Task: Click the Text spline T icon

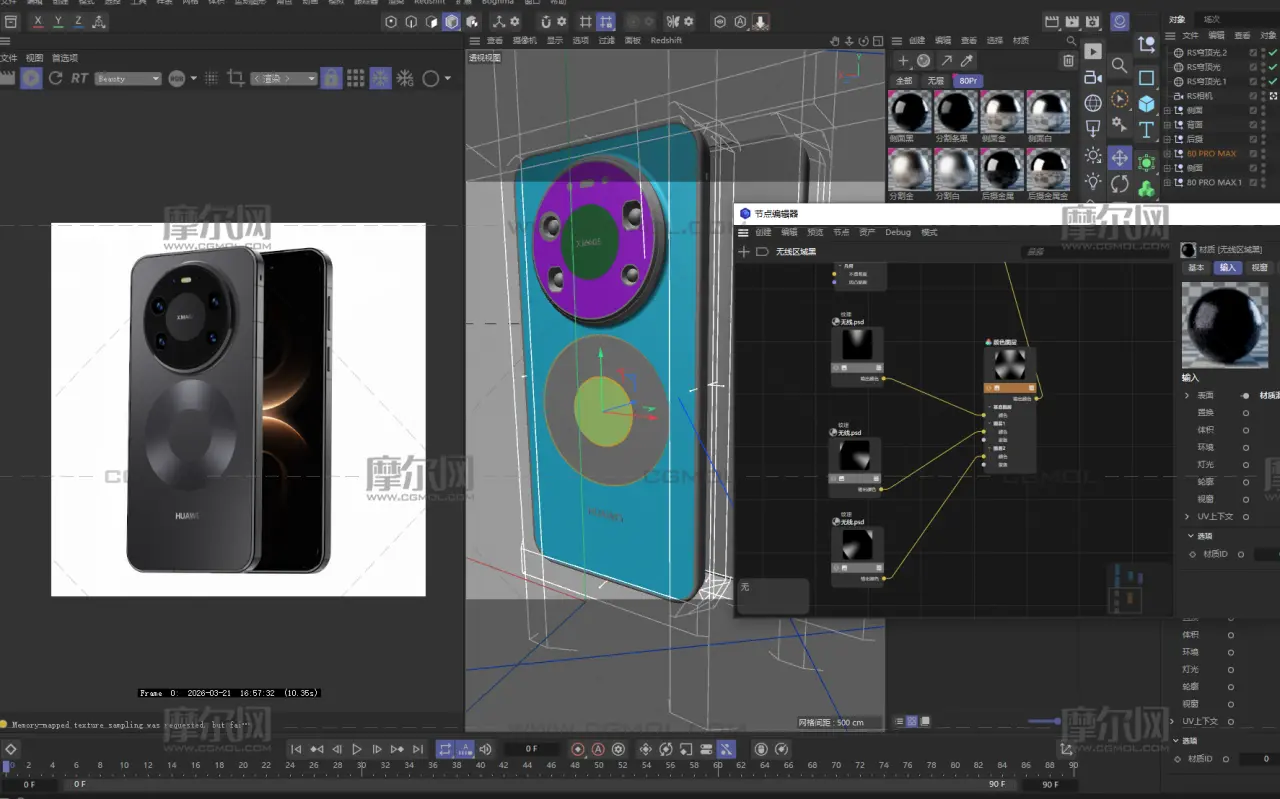Action: [1146, 130]
